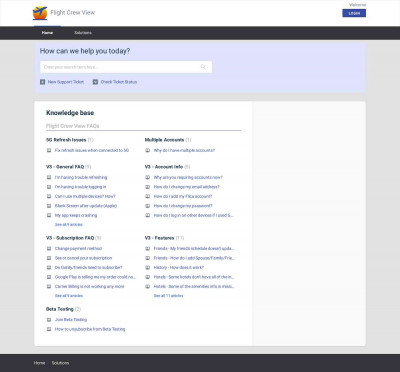This screenshot has height=372, width=400.
Task: Open the New Support Ticket link
Action: coord(66,82)
